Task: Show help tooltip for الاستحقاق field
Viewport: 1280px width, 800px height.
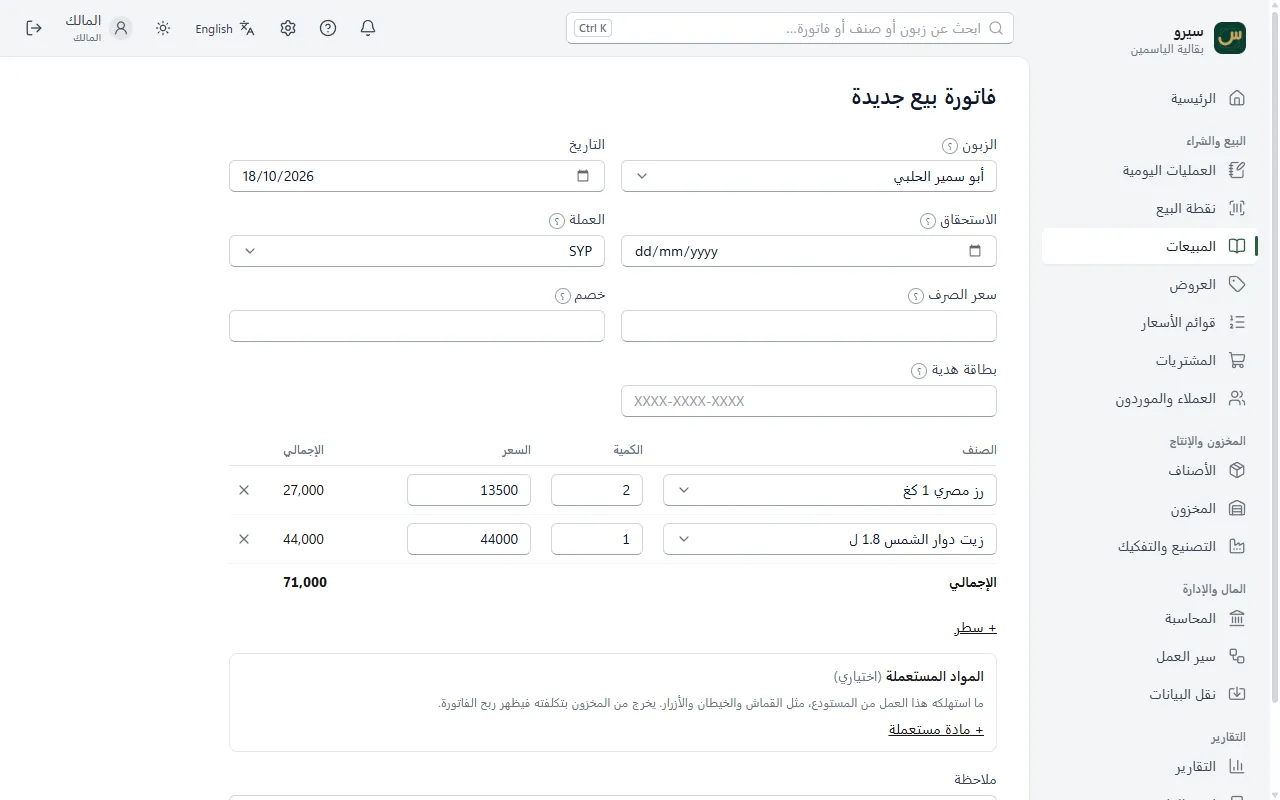Action: coord(928,220)
